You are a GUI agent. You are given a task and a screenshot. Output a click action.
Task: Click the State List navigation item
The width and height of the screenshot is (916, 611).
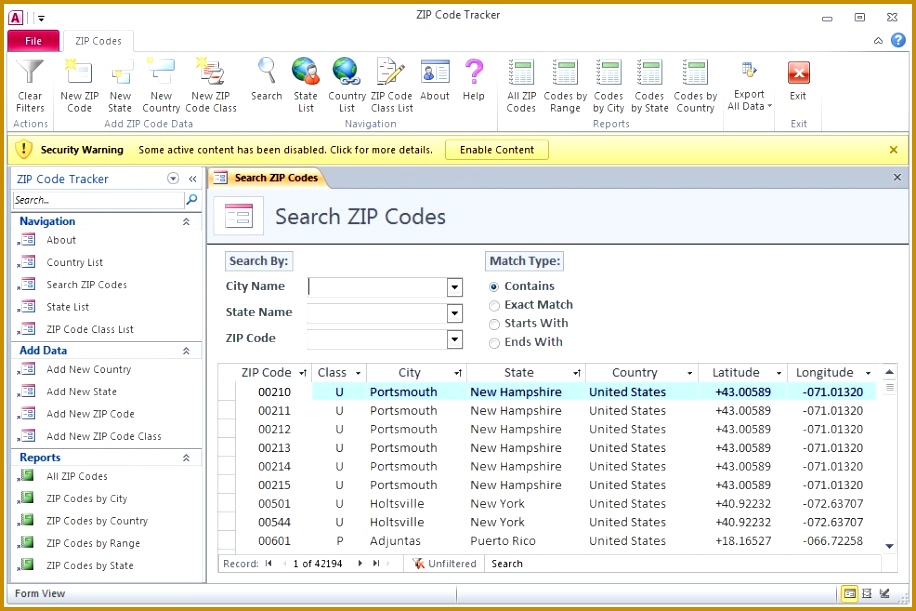point(68,307)
